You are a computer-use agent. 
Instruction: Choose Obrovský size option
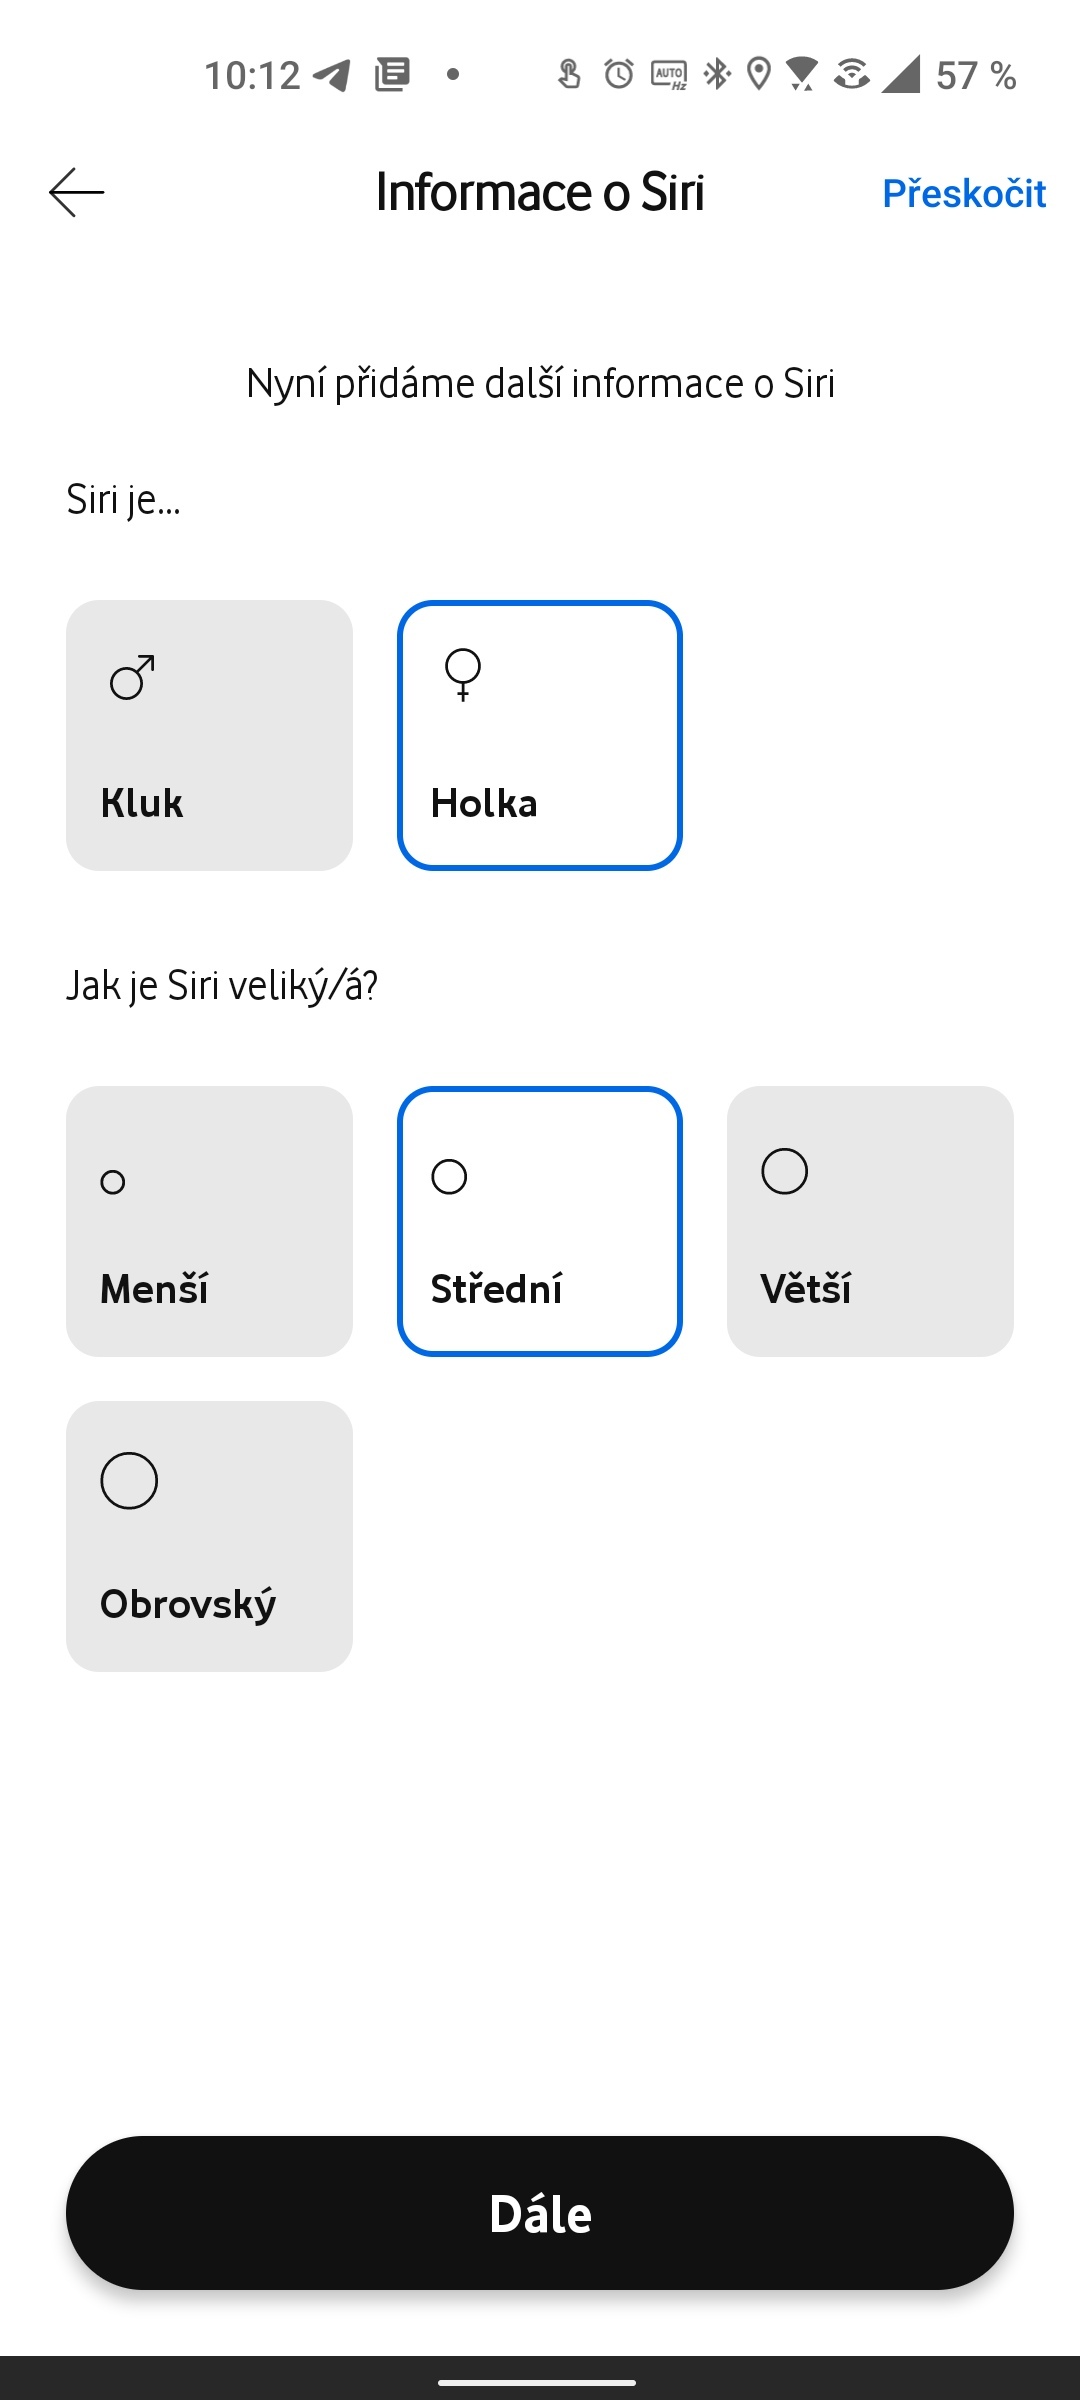tap(209, 1536)
